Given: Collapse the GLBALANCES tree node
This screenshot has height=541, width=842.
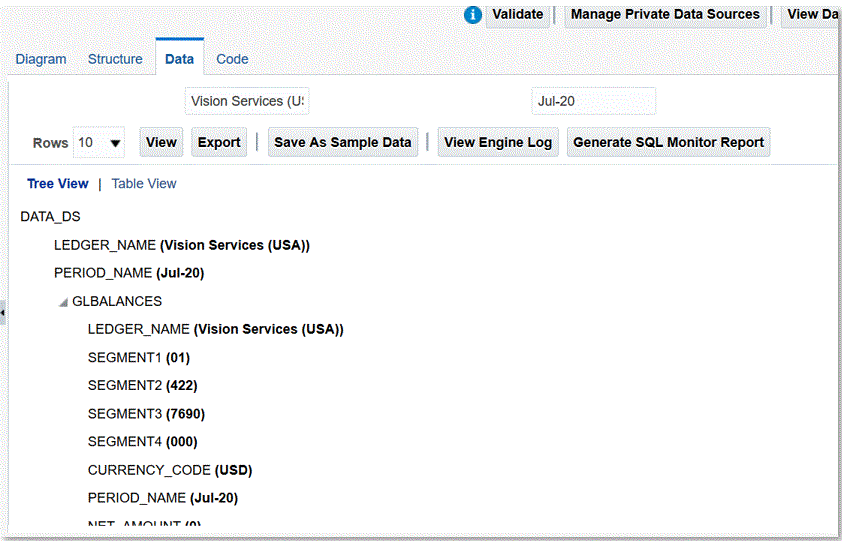Looking at the screenshot, I should coord(63,302).
